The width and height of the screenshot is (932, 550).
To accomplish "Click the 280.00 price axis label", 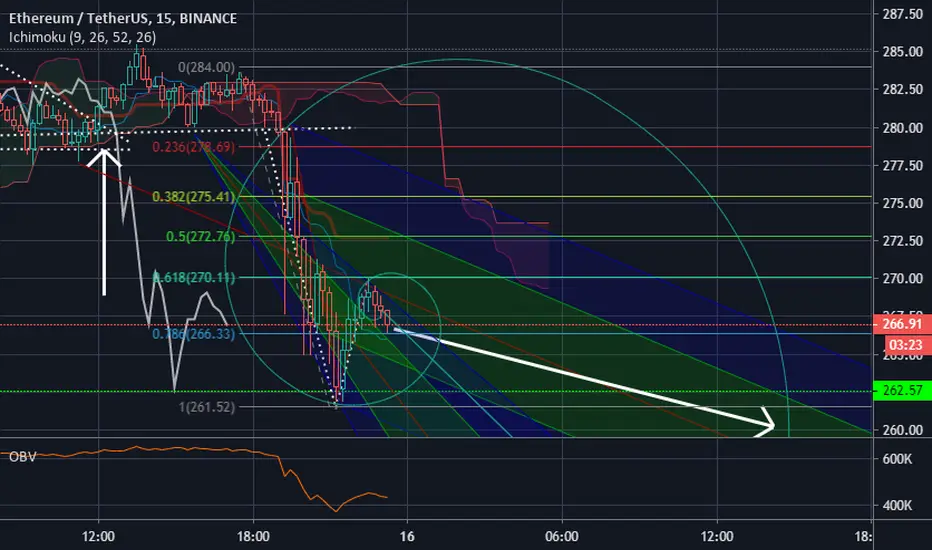I will point(902,128).
